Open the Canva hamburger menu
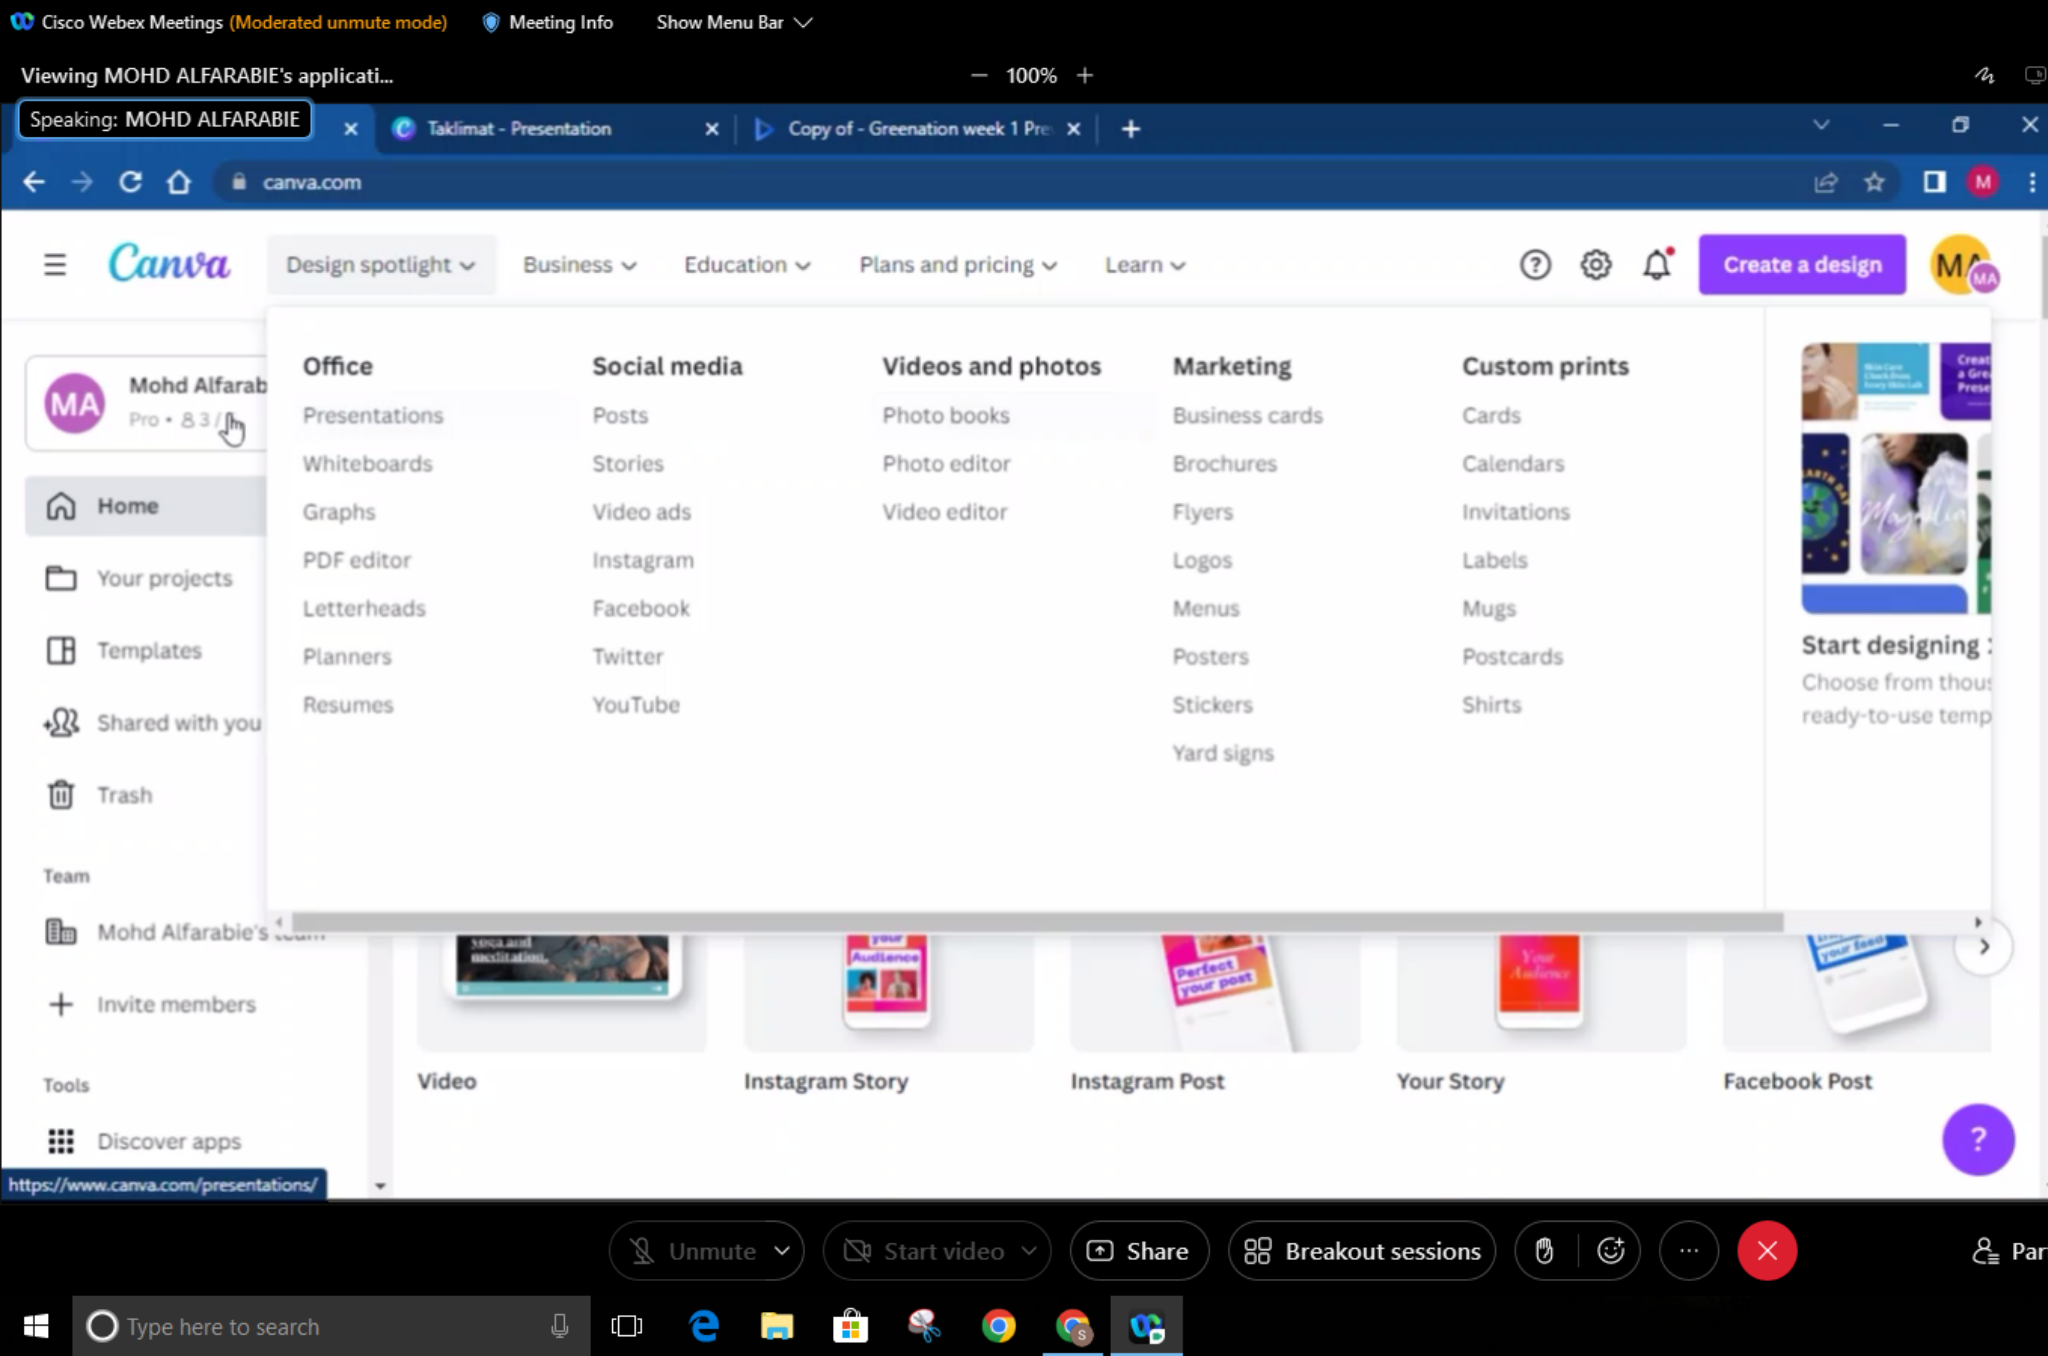The height and width of the screenshot is (1356, 2048). pos(55,265)
